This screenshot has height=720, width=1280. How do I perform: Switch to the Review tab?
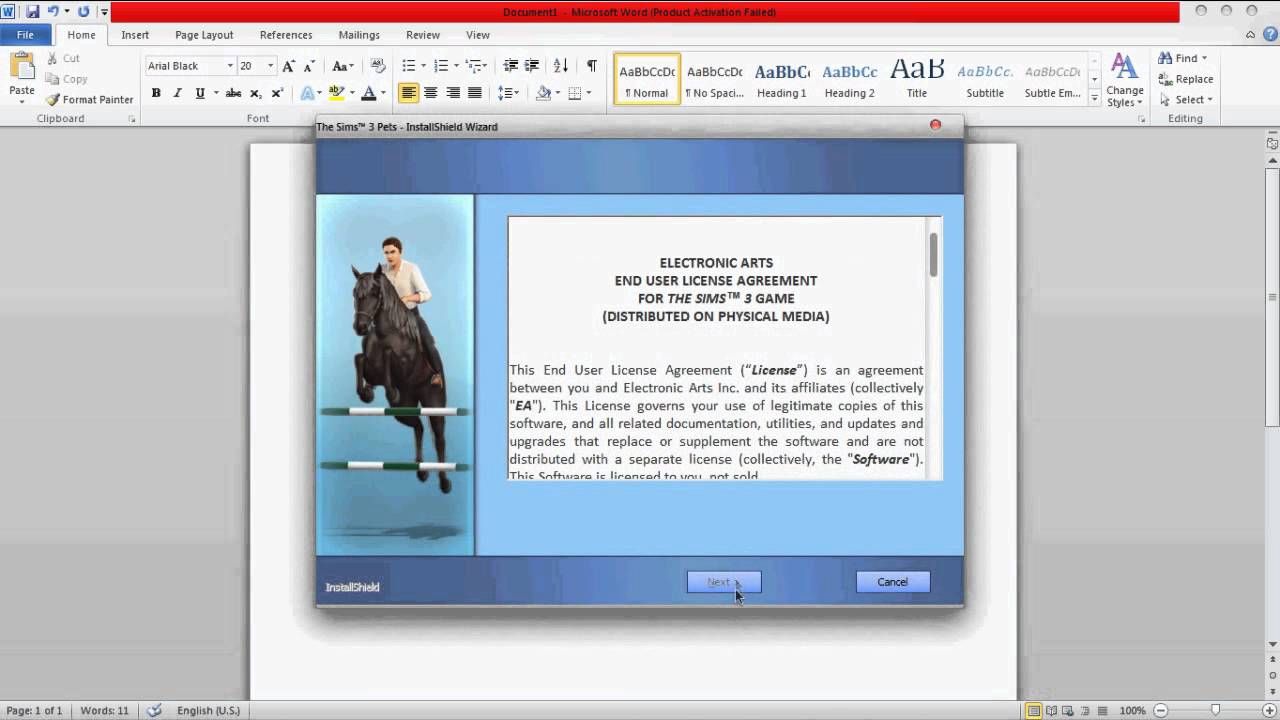tap(423, 35)
